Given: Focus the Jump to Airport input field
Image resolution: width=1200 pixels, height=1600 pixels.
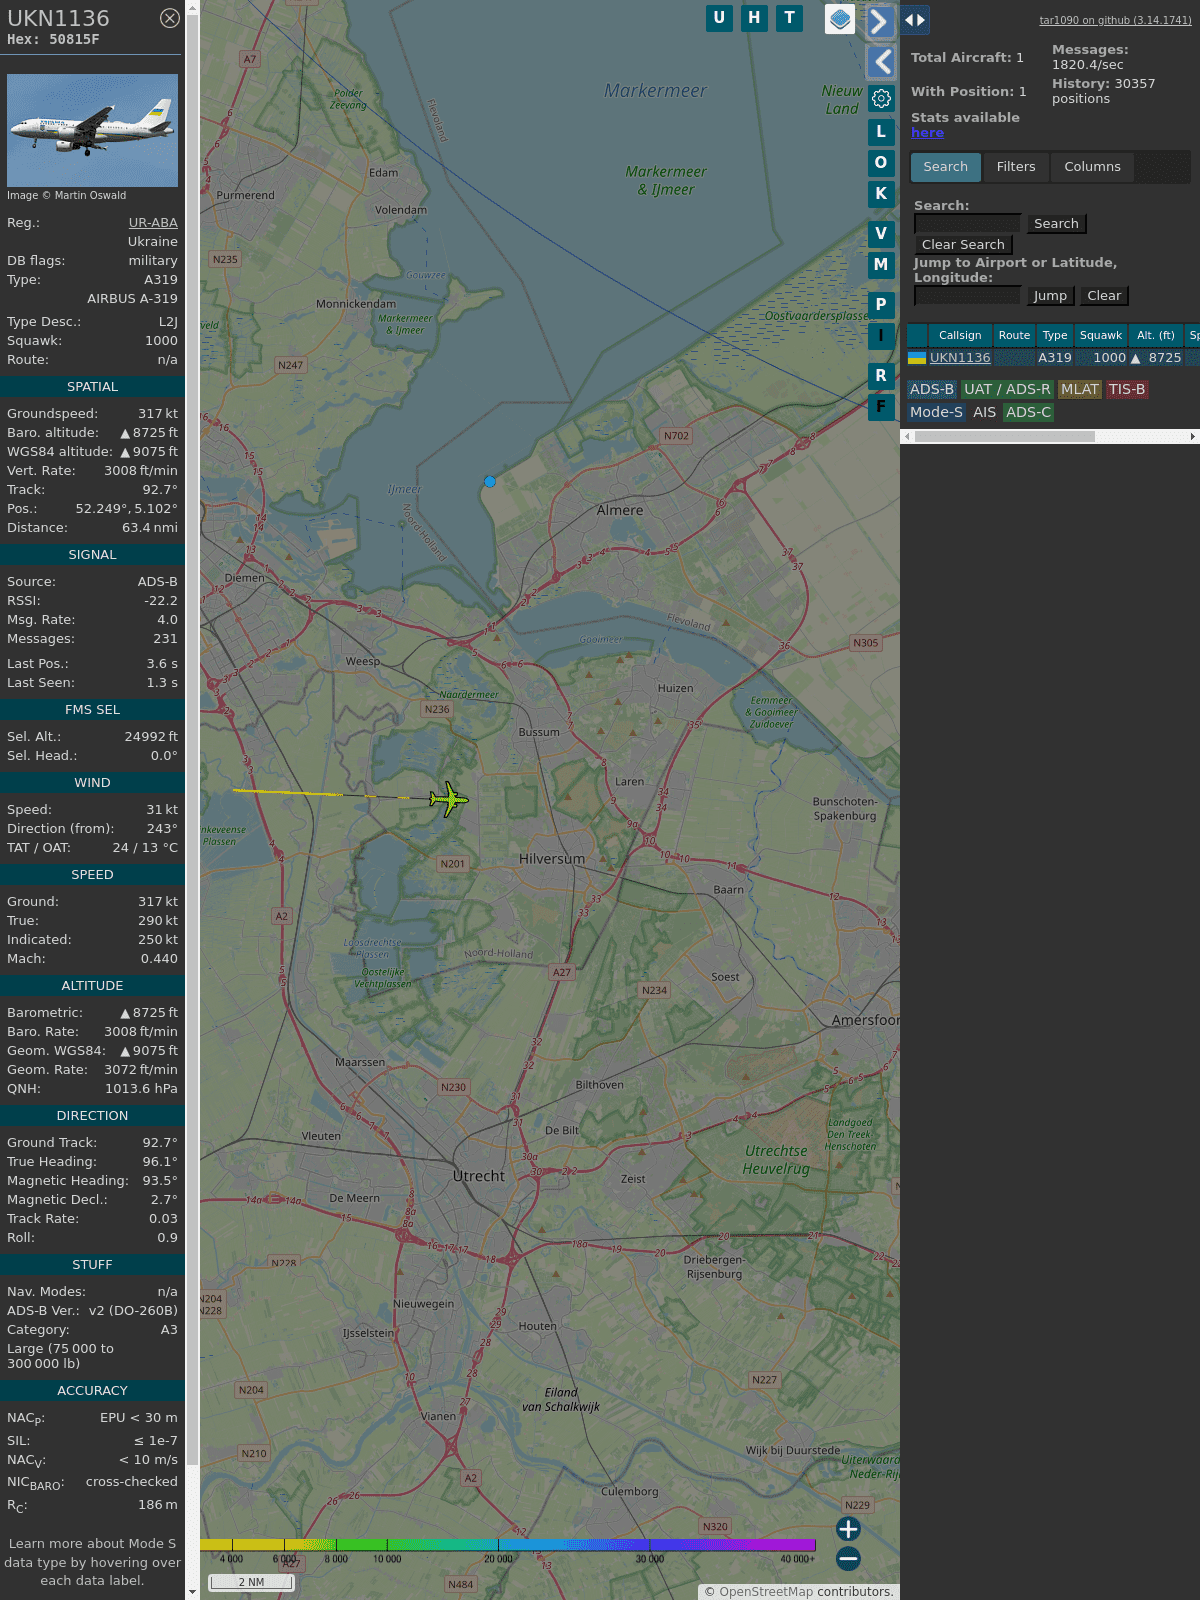Looking at the screenshot, I should click(x=967, y=296).
